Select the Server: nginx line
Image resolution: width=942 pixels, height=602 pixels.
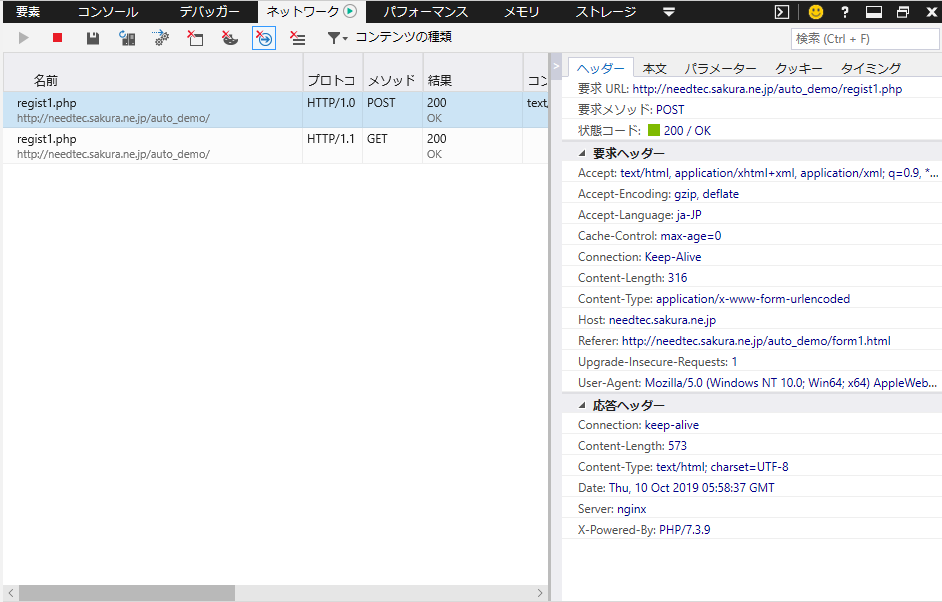pyautogui.click(x=752, y=509)
